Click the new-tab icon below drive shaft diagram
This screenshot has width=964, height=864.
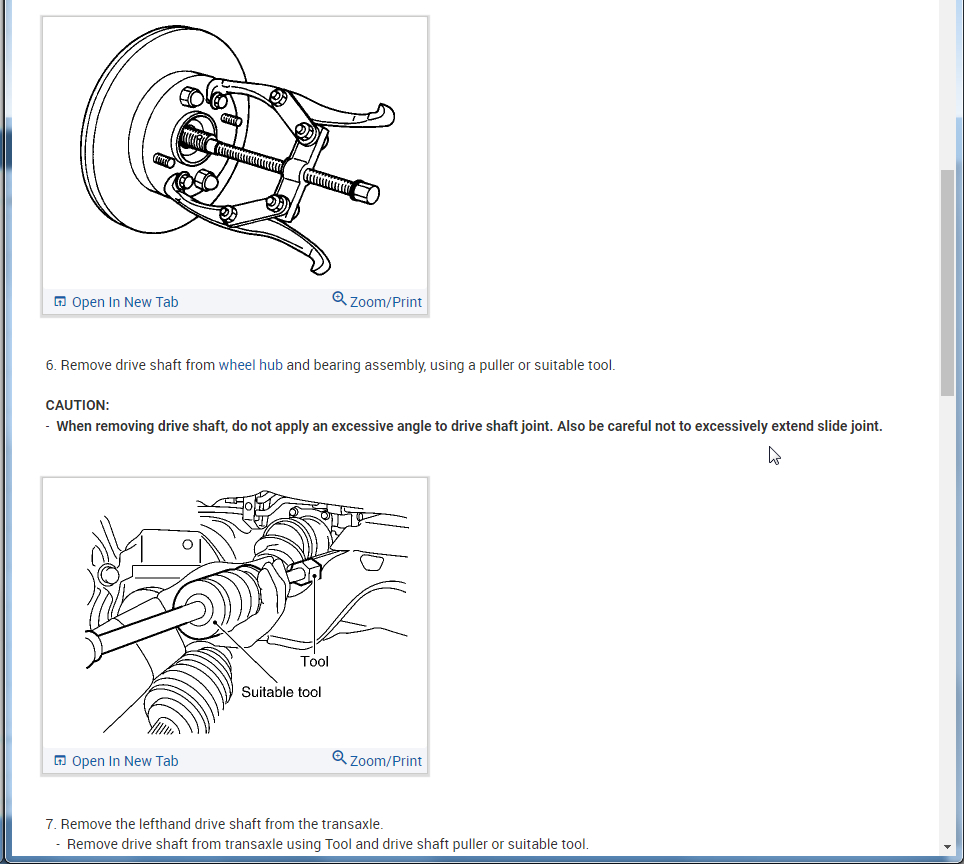60,761
